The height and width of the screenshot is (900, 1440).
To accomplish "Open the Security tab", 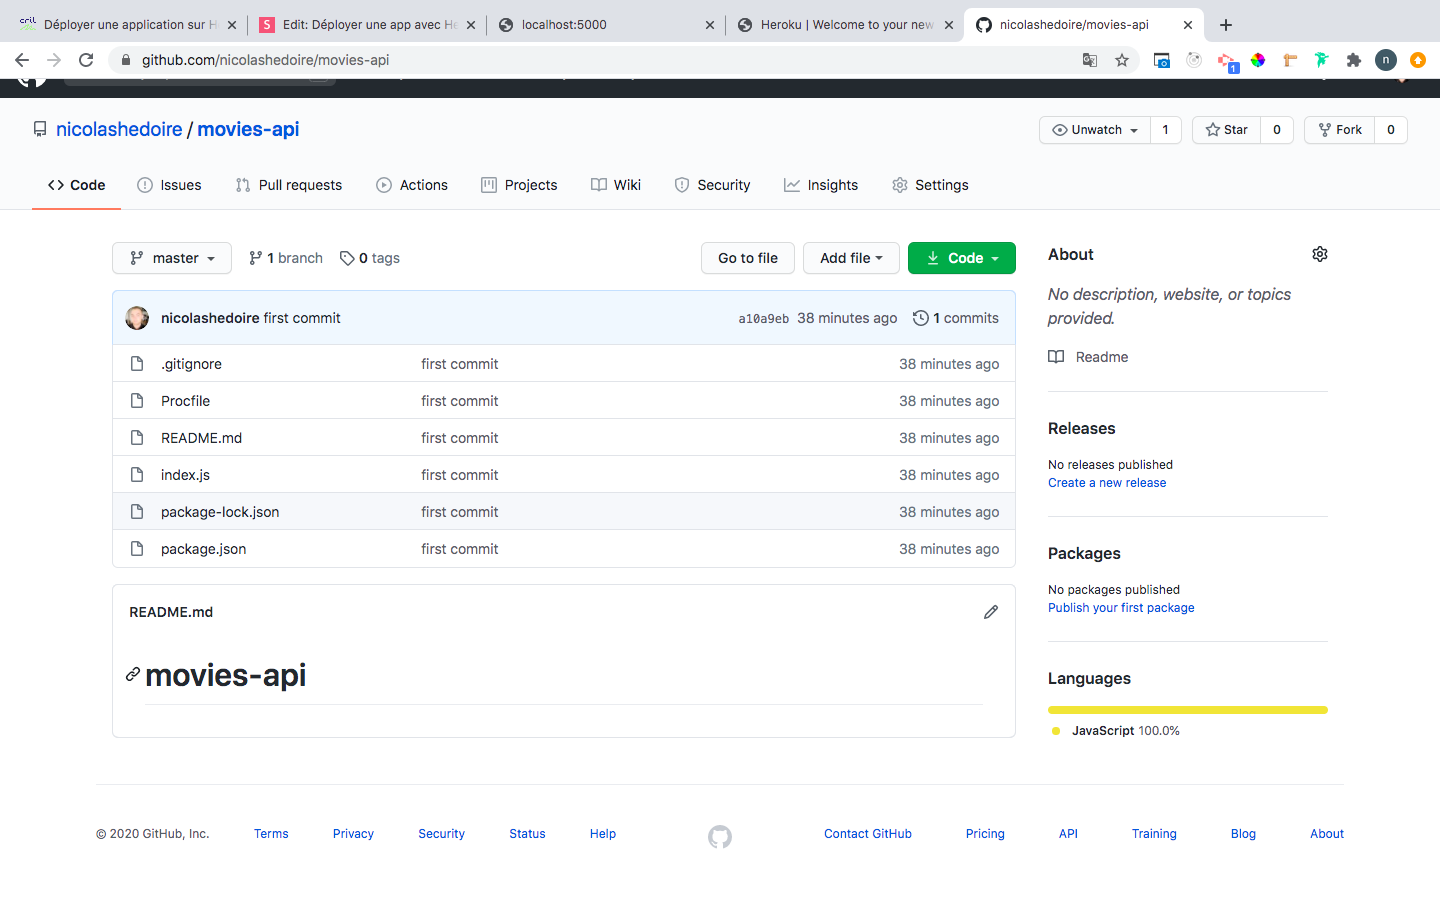I will point(712,185).
